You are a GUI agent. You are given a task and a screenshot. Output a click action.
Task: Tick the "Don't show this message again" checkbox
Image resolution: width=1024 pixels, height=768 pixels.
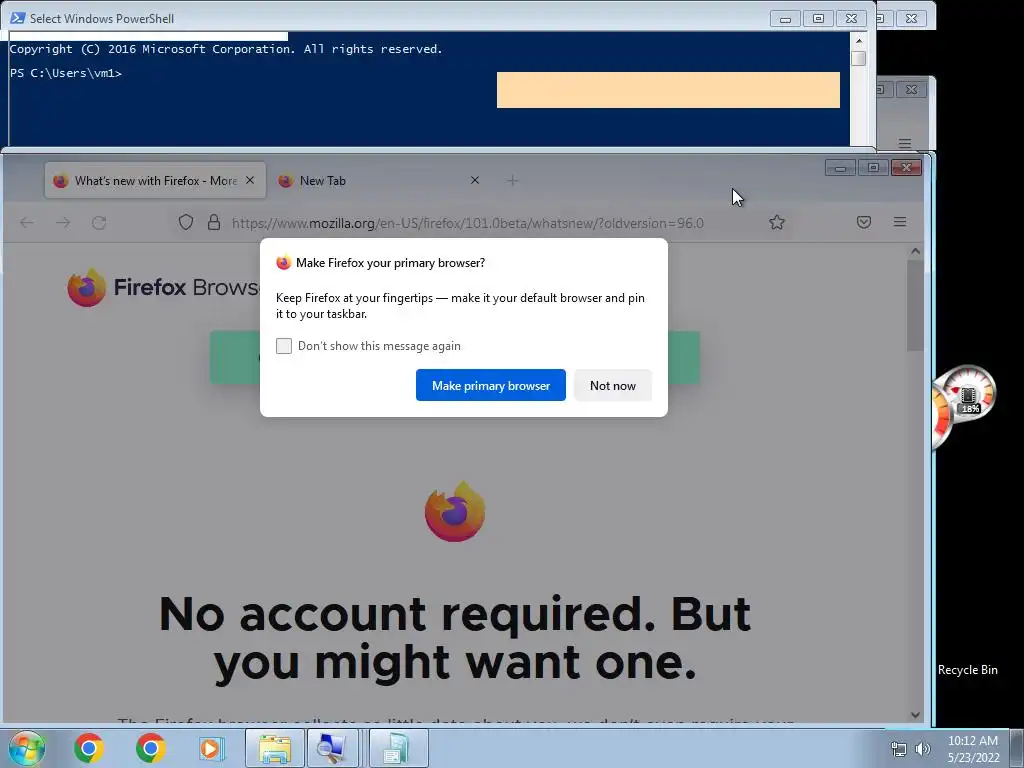pyautogui.click(x=283, y=345)
